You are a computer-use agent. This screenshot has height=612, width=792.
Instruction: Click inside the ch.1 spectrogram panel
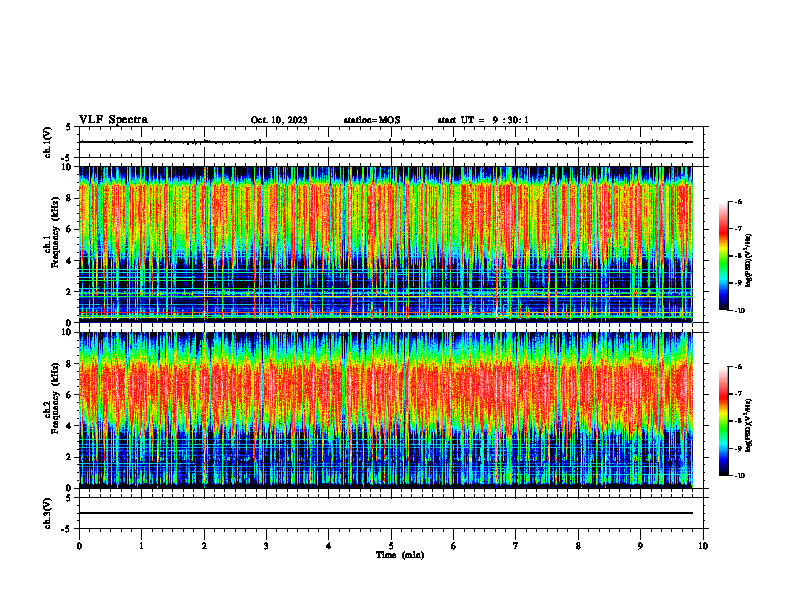pyautogui.click(x=385, y=244)
